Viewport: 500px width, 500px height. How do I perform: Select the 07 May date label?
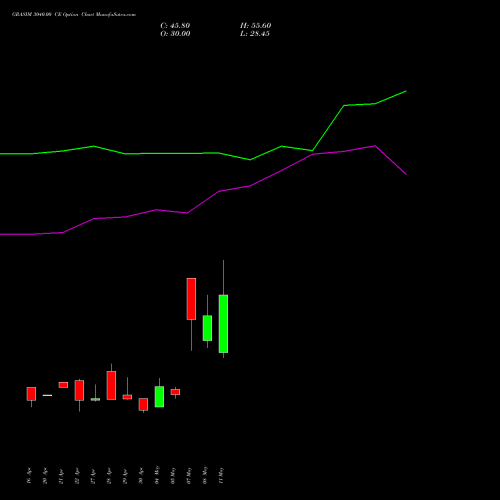point(189,475)
